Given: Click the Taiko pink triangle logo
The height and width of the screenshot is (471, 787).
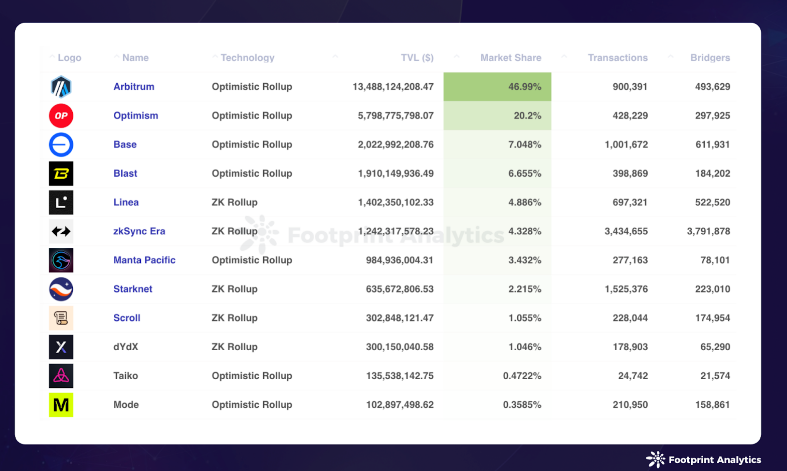Looking at the screenshot, I should pyautogui.click(x=61, y=376).
